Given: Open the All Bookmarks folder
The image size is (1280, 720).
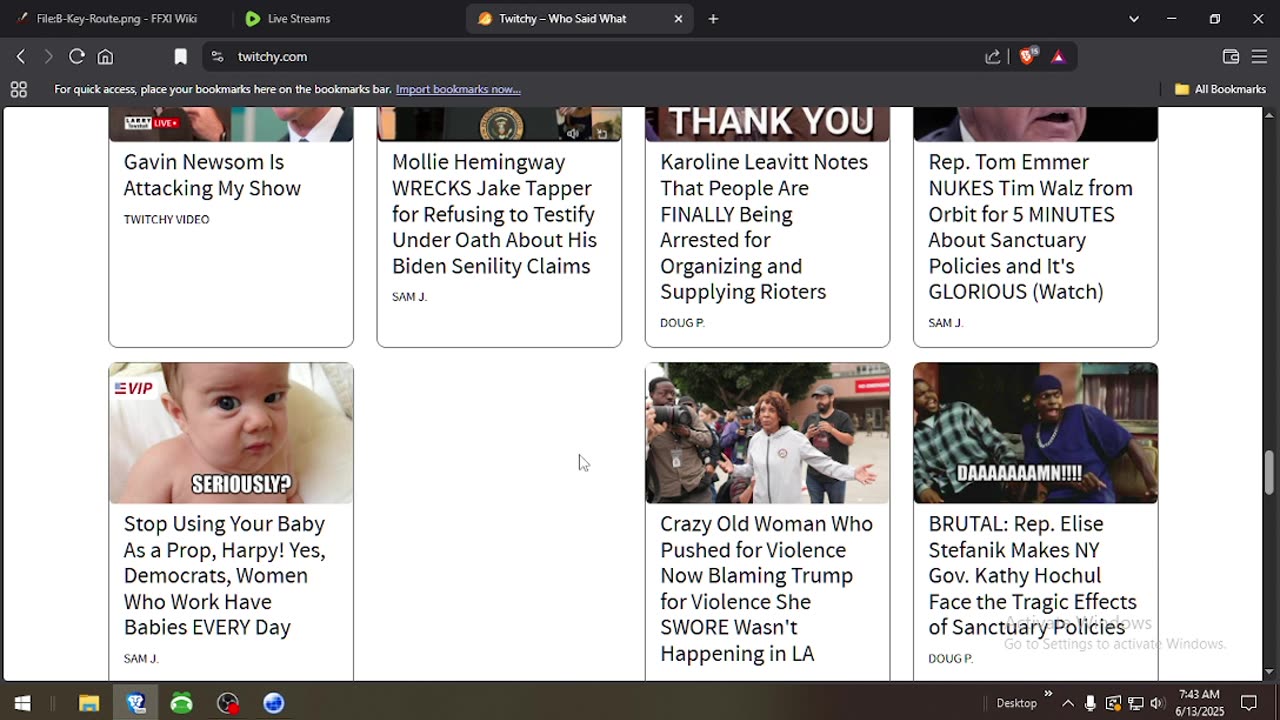Looking at the screenshot, I should [x=1220, y=89].
